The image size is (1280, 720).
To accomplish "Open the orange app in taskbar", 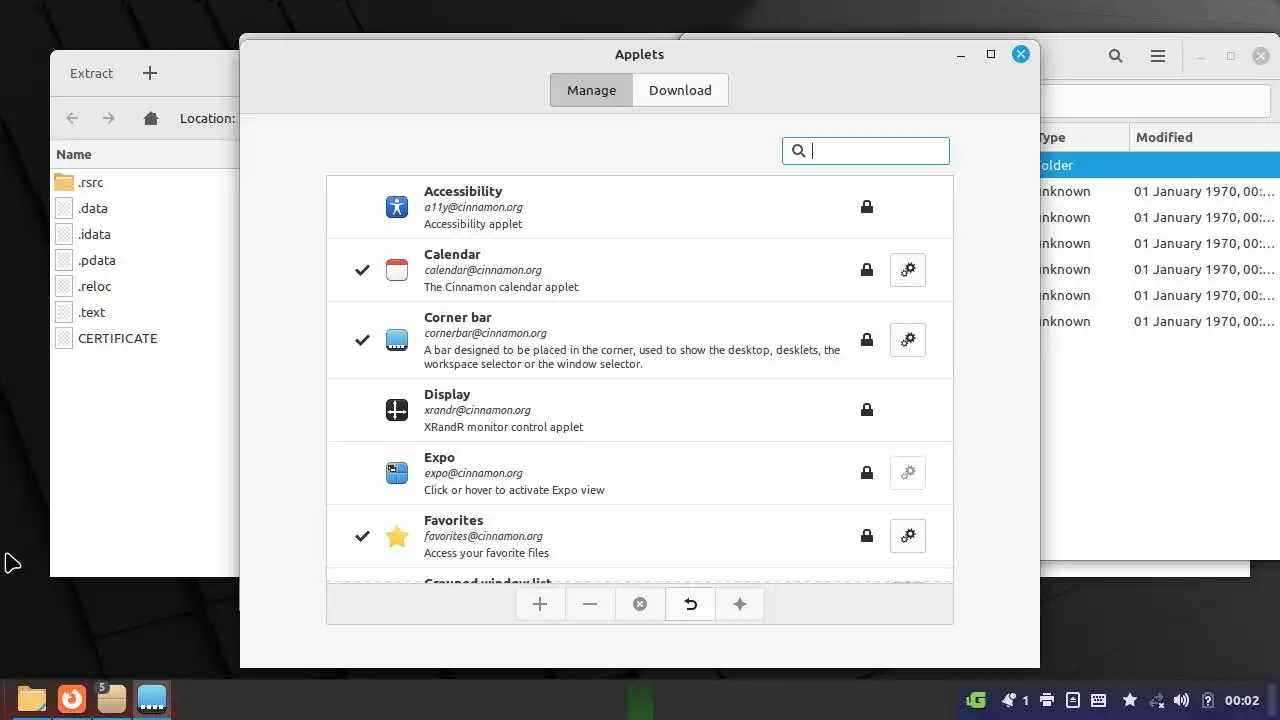I will (72, 699).
